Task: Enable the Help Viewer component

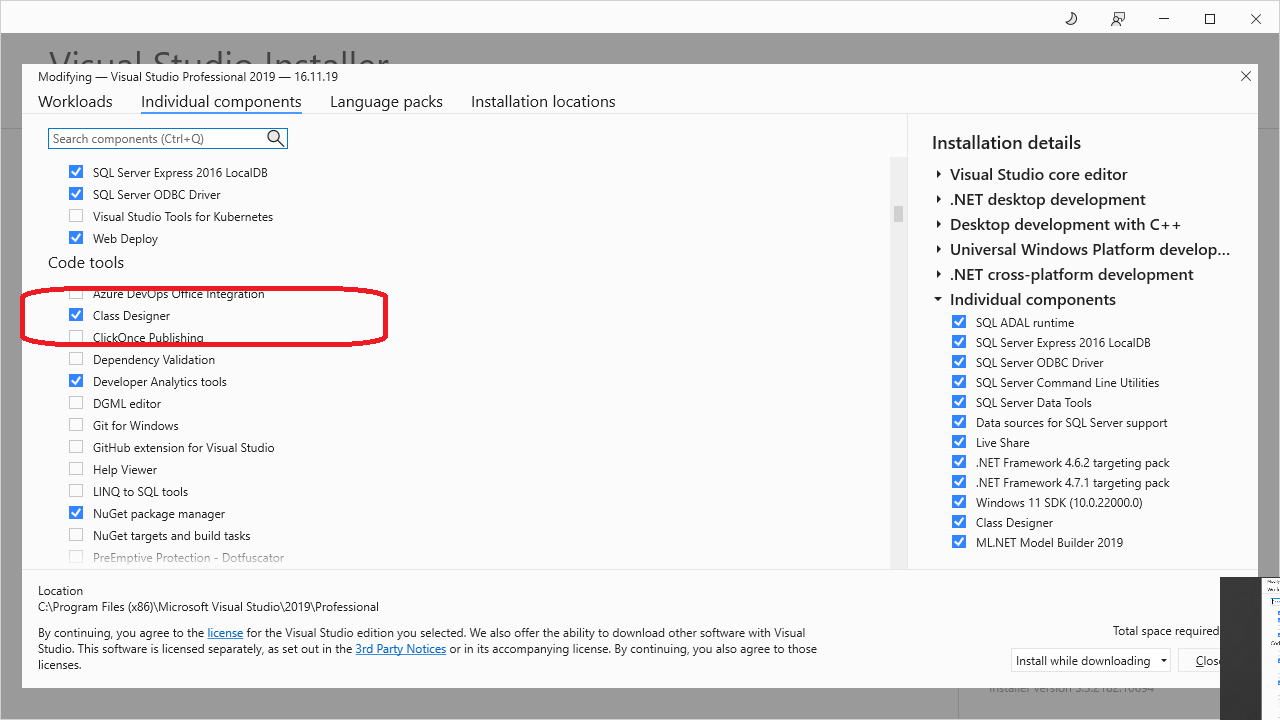Action: [76, 469]
